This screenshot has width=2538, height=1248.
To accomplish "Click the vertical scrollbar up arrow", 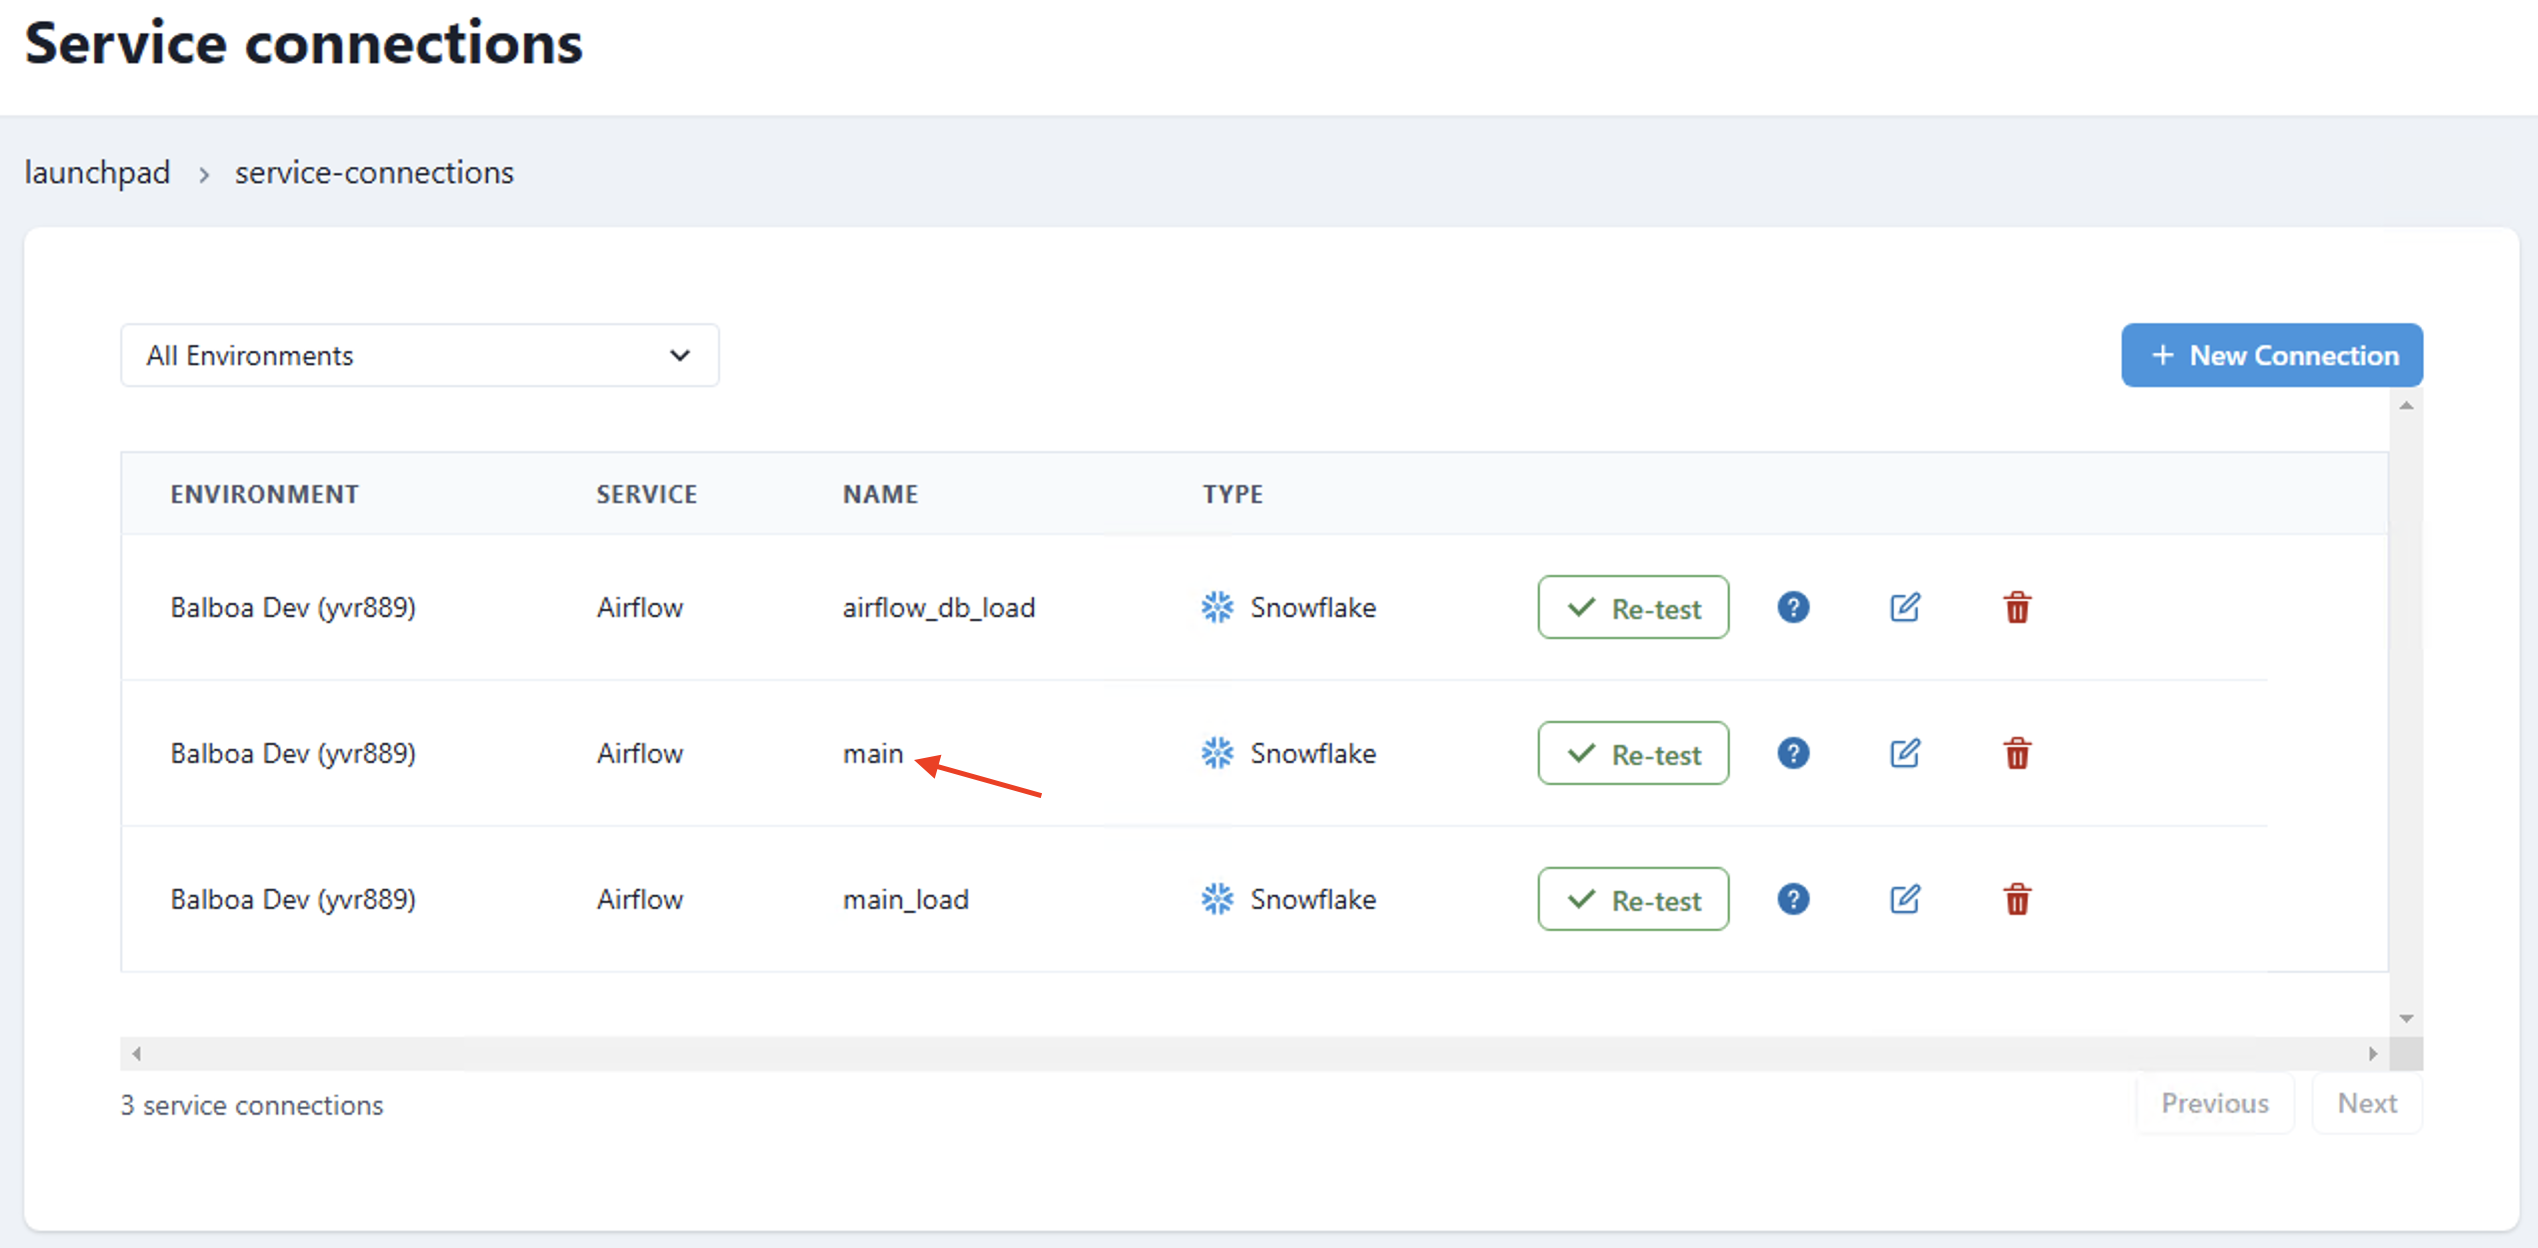I will pyautogui.click(x=2407, y=405).
